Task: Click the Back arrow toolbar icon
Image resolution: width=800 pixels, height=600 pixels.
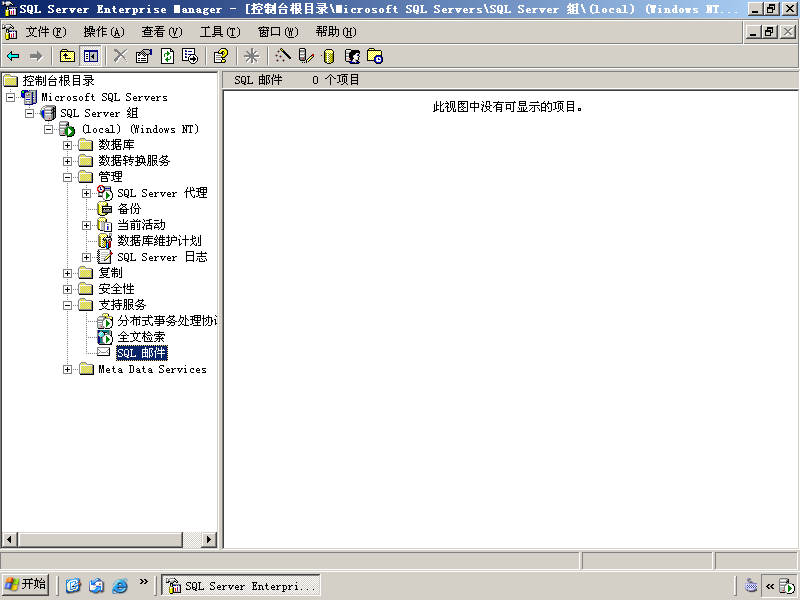Action: pyautogui.click(x=13, y=56)
